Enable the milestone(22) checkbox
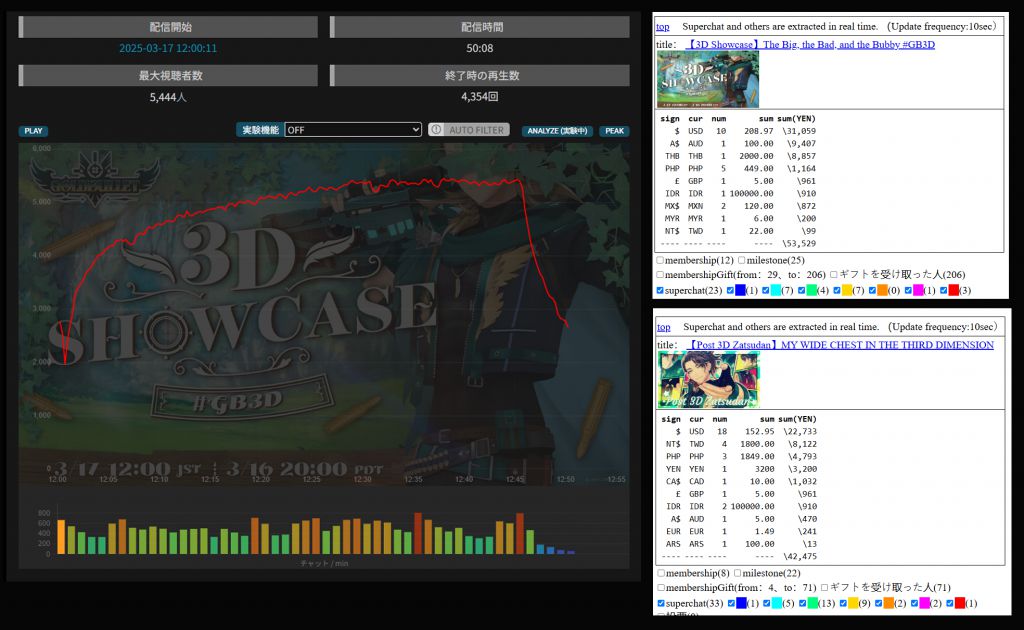 (x=737, y=573)
